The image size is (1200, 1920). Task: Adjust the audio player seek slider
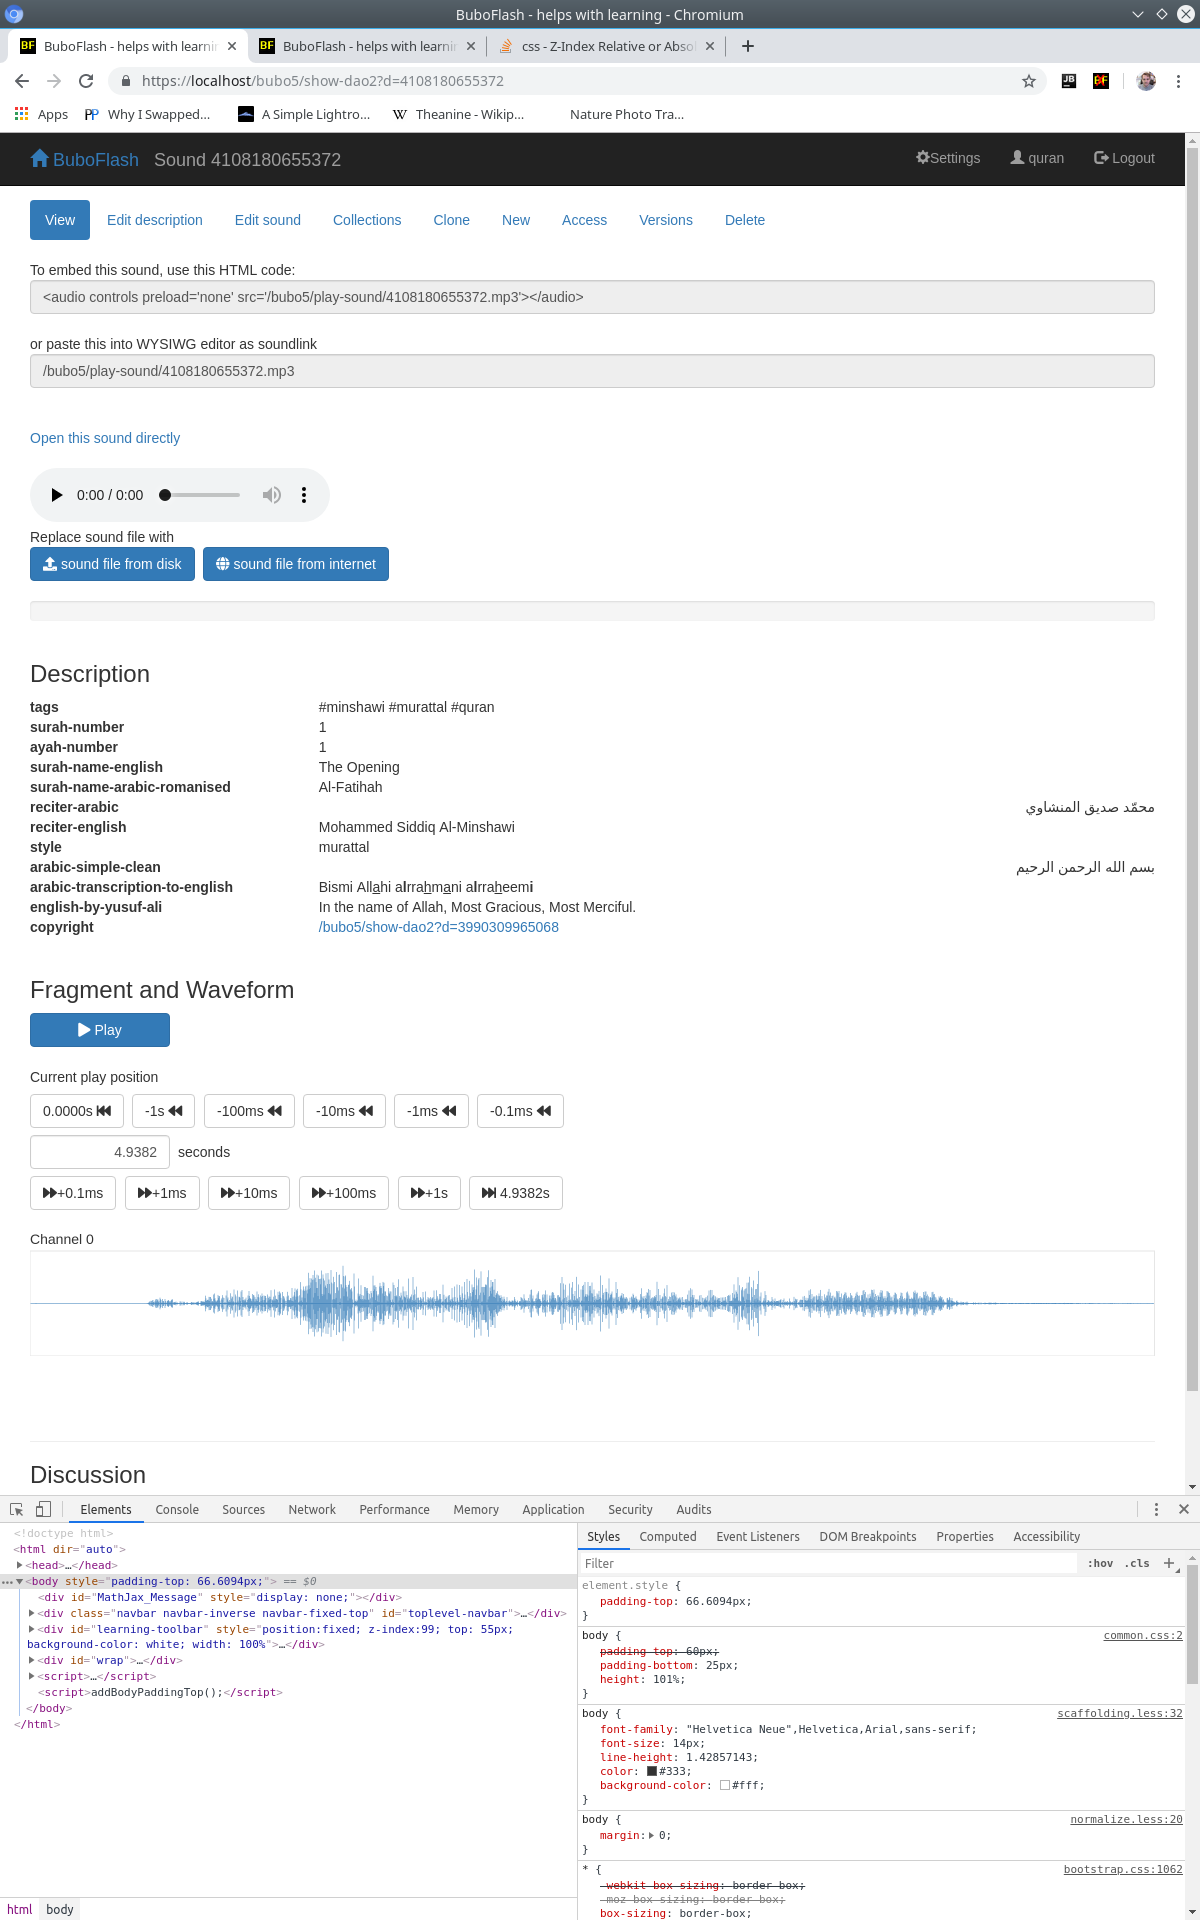pos(200,495)
